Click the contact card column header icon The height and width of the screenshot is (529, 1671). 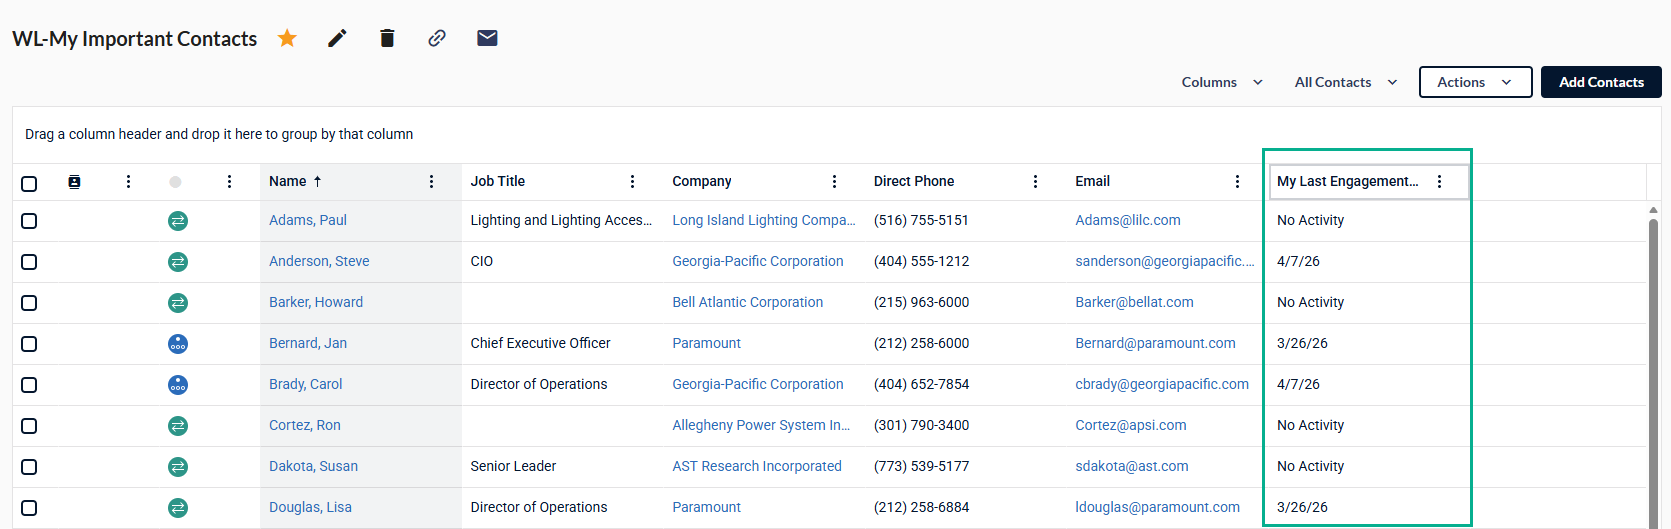click(x=74, y=181)
